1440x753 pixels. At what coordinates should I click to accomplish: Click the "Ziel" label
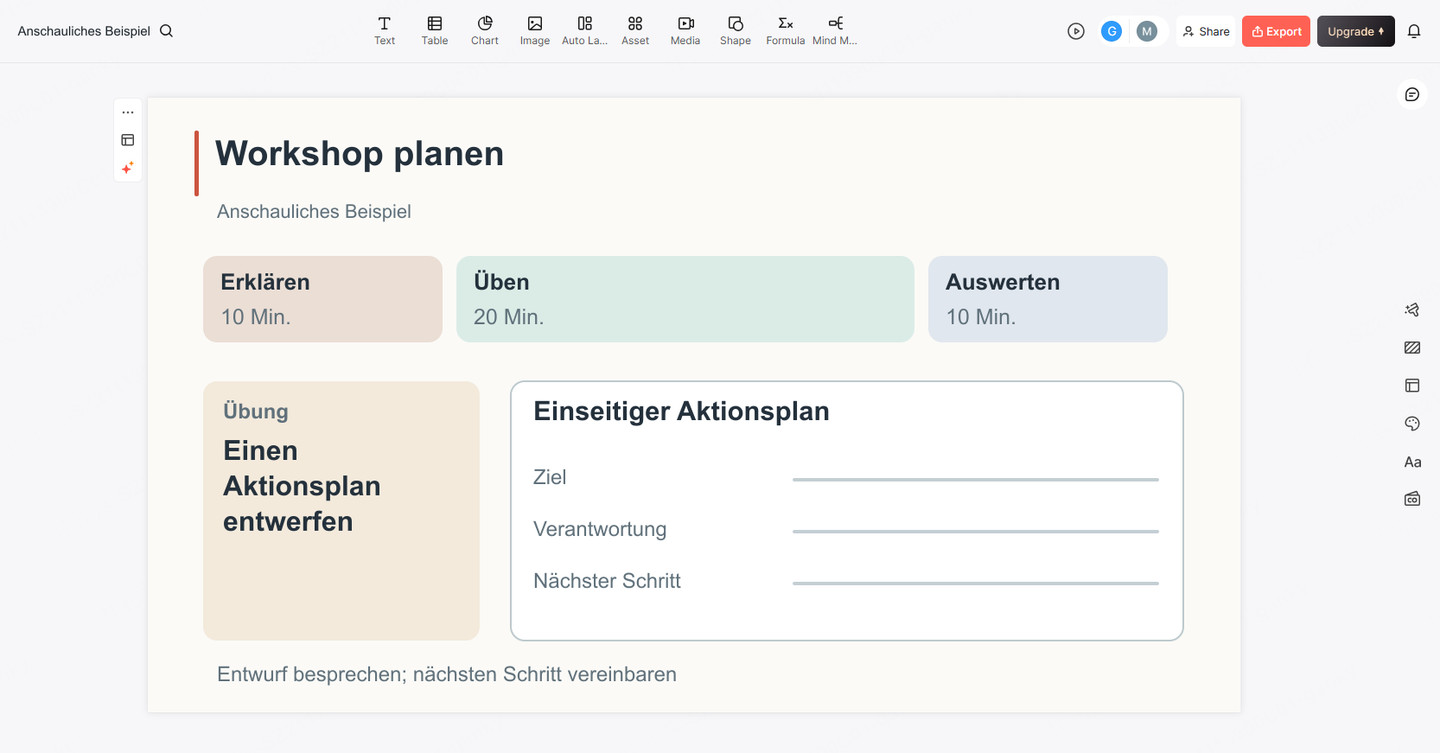(x=550, y=477)
